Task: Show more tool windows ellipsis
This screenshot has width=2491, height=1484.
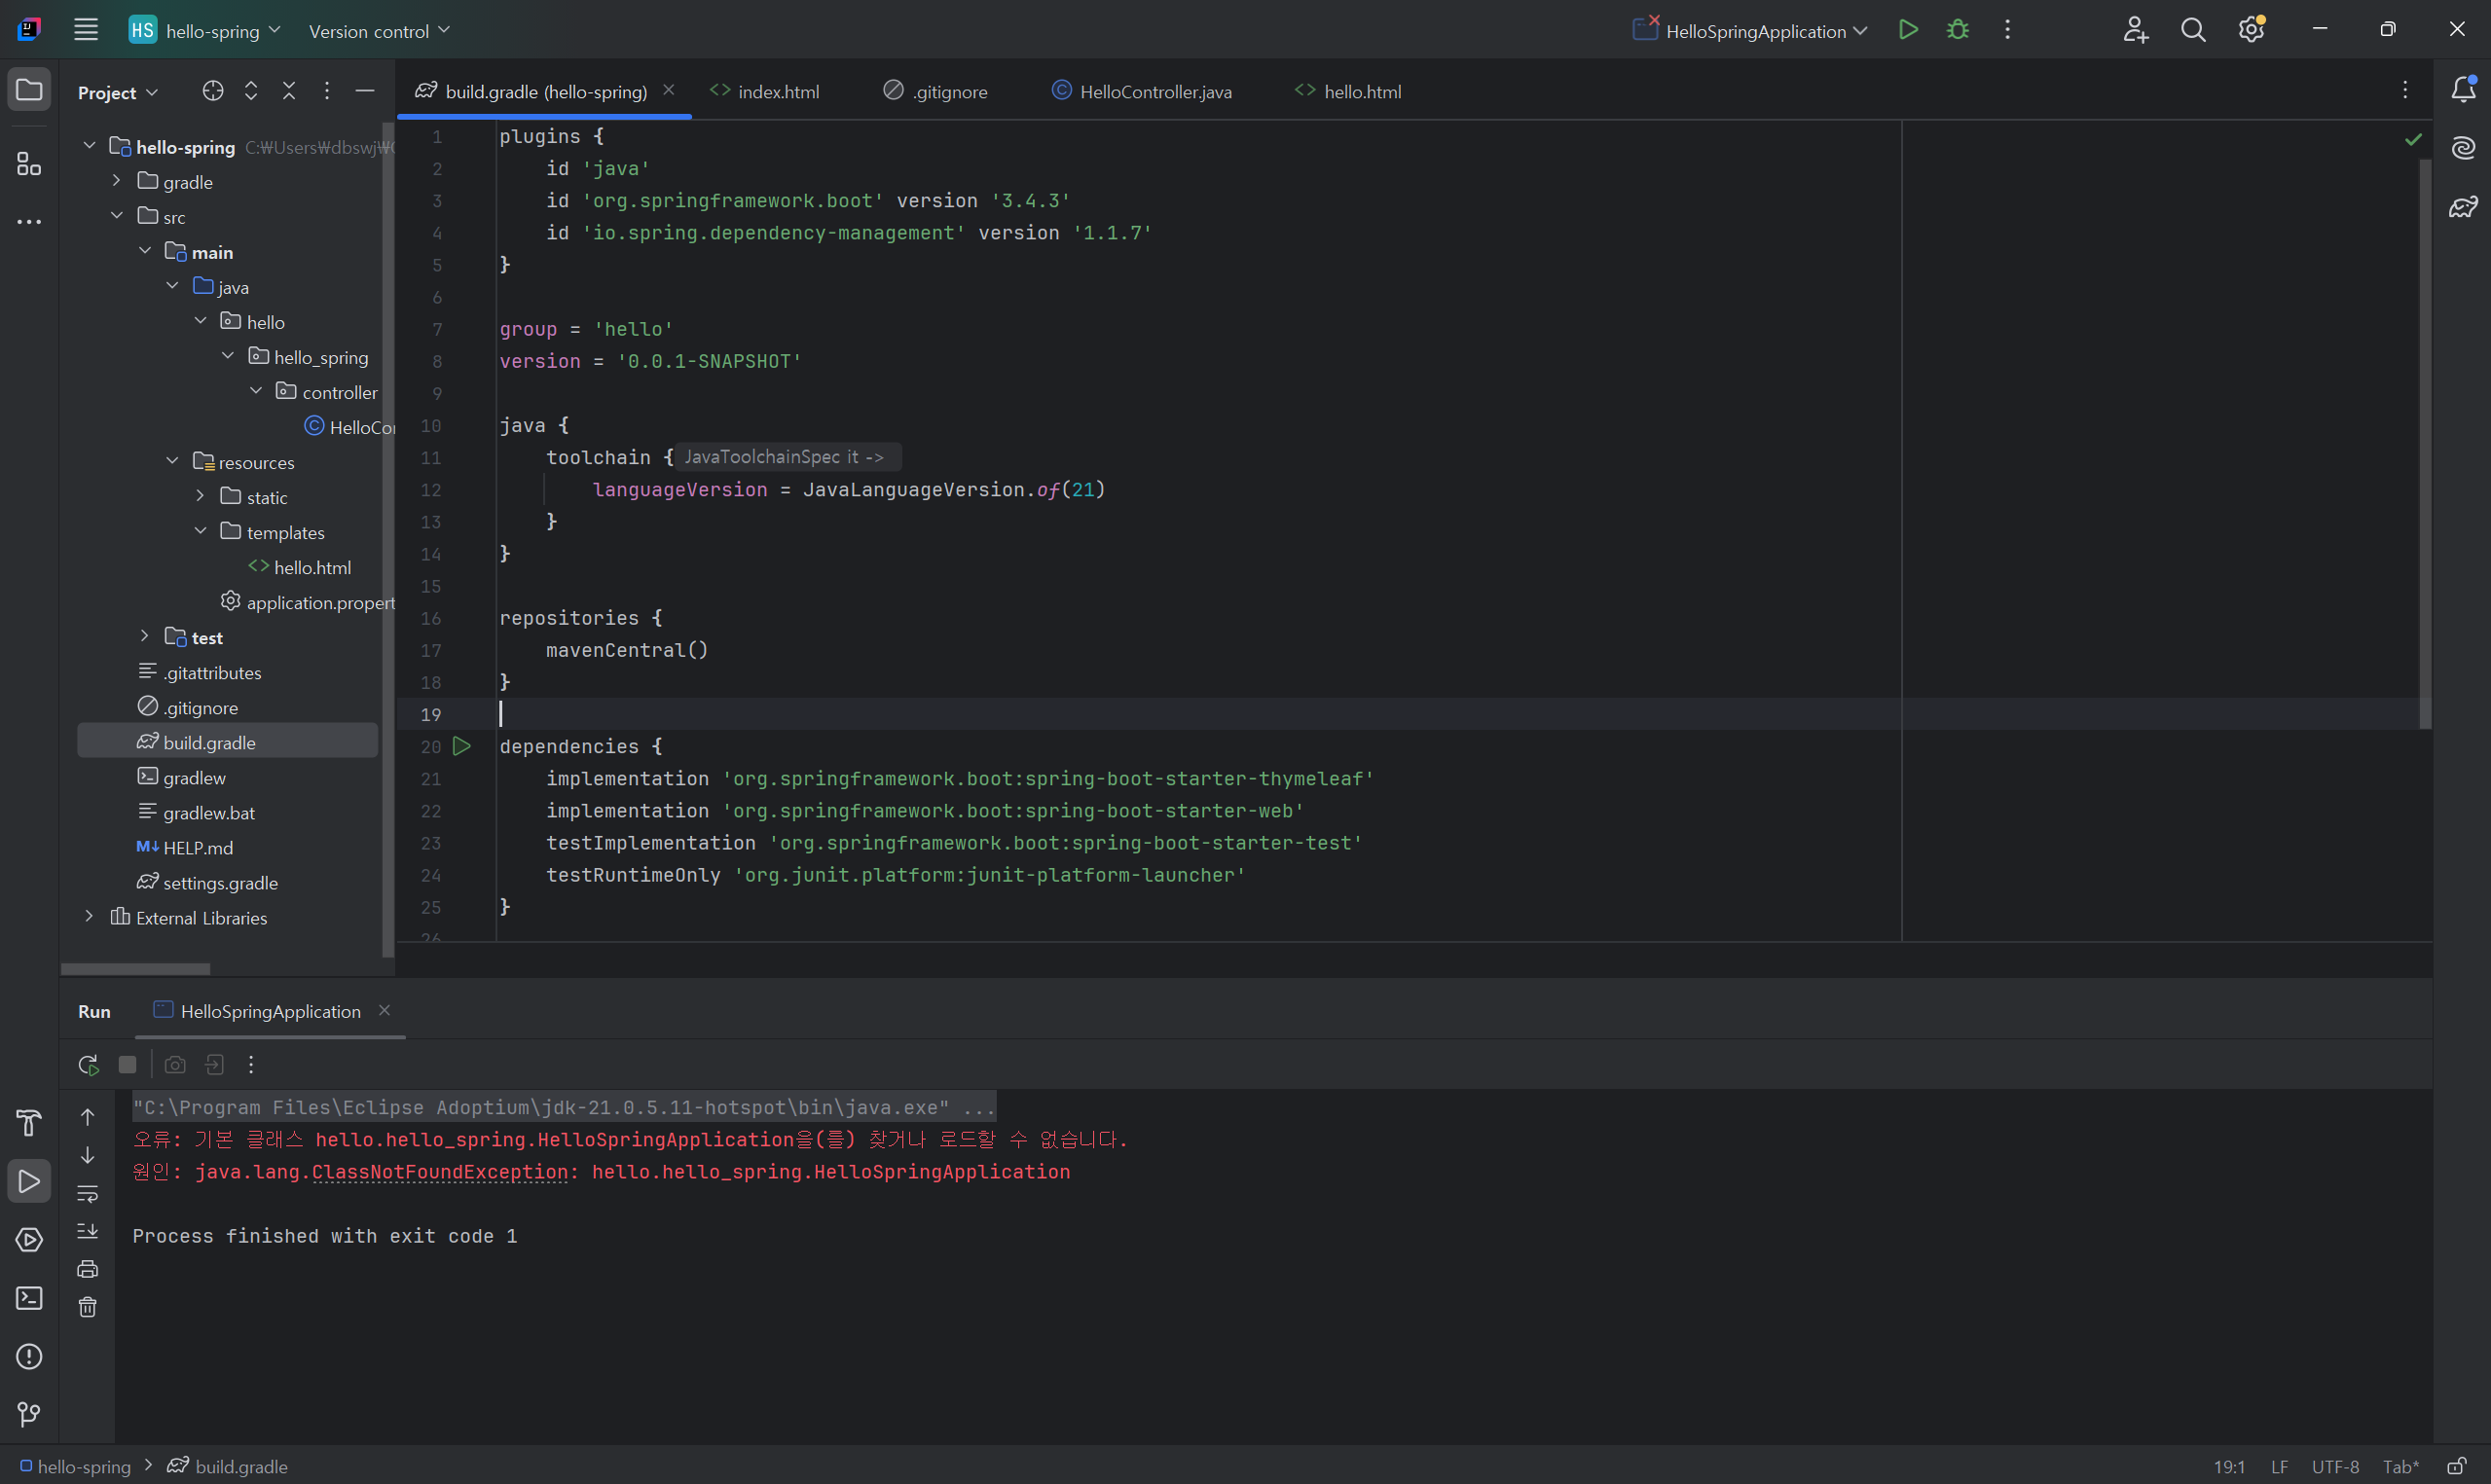Action: (x=29, y=221)
